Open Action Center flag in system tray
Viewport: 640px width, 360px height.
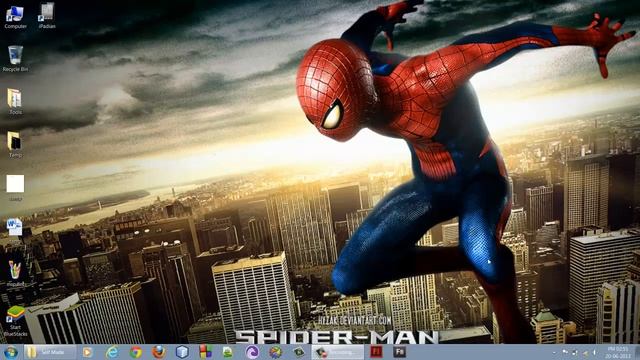[565, 352]
